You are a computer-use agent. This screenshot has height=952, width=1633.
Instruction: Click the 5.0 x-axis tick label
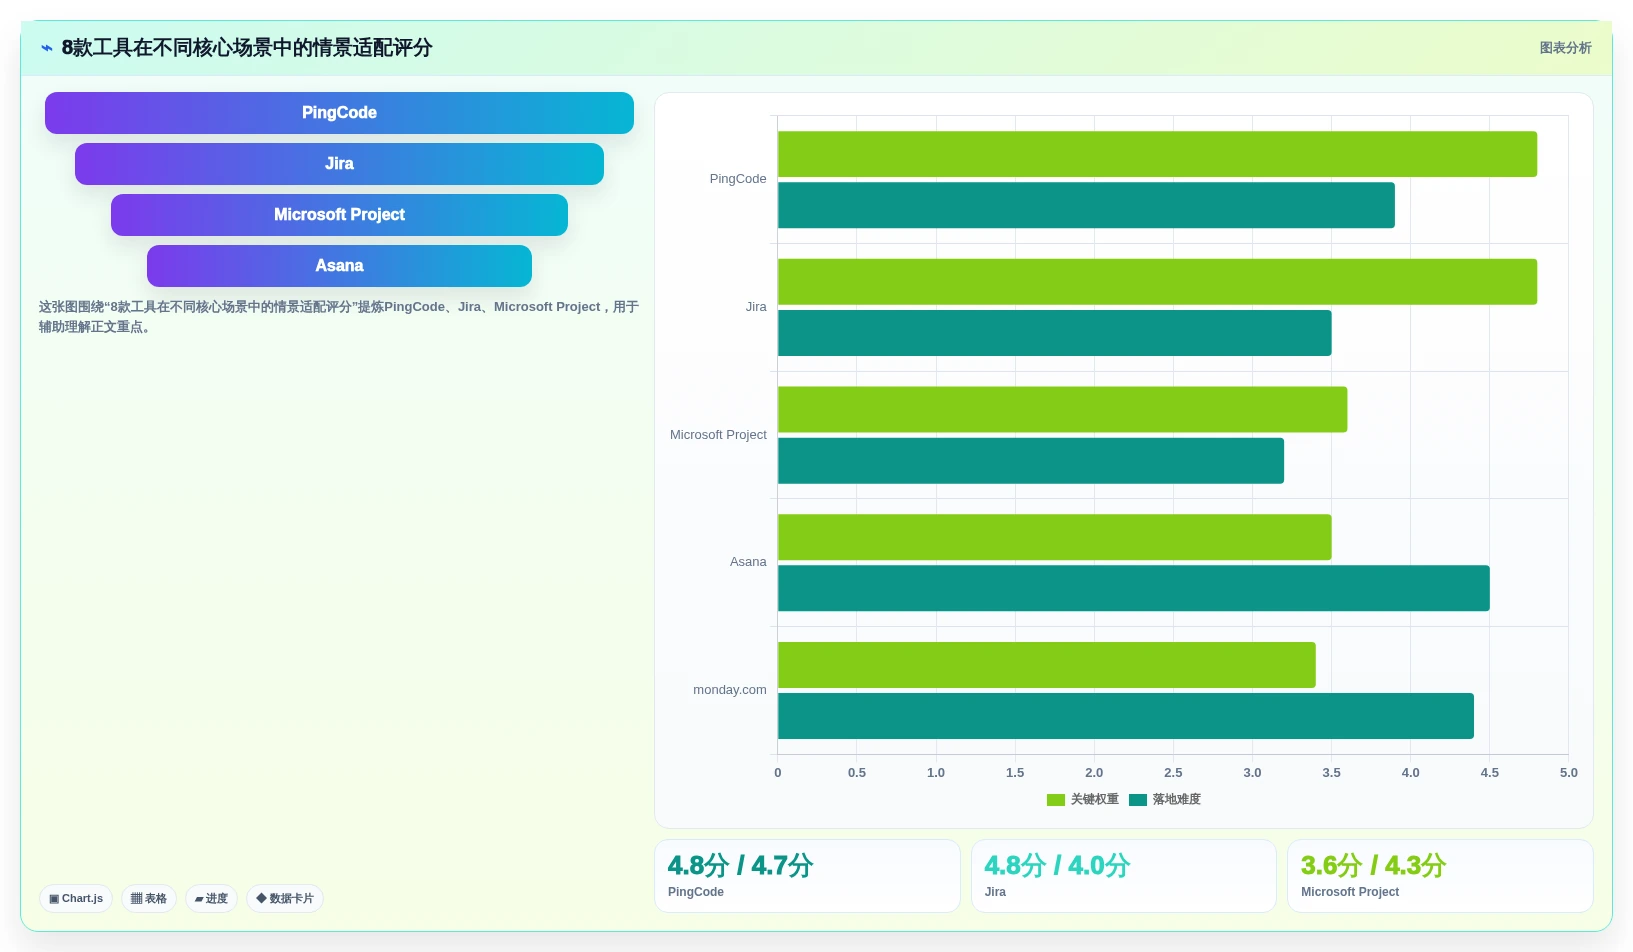1568,773
